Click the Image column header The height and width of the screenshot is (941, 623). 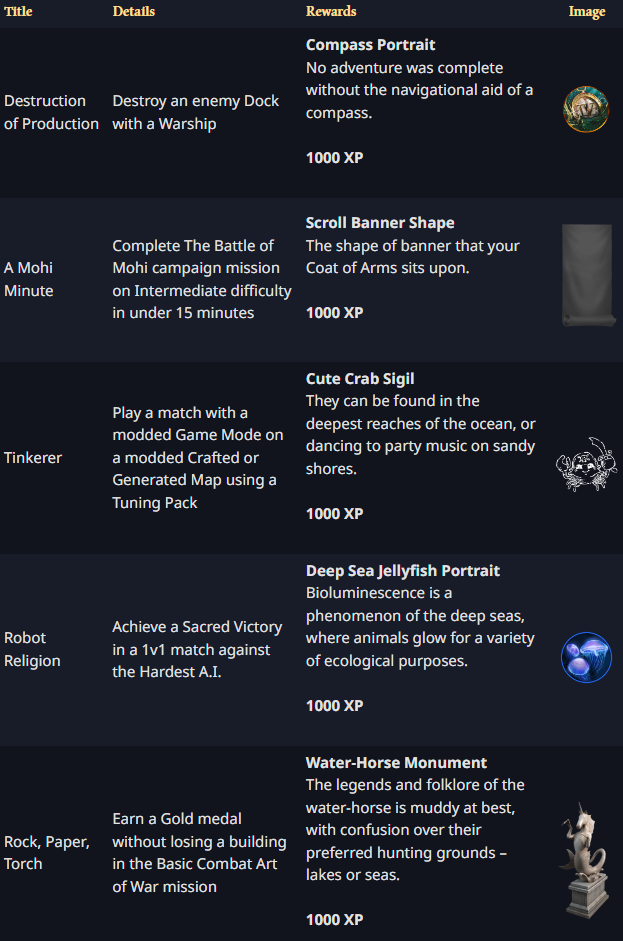click(x=587, y=12)
